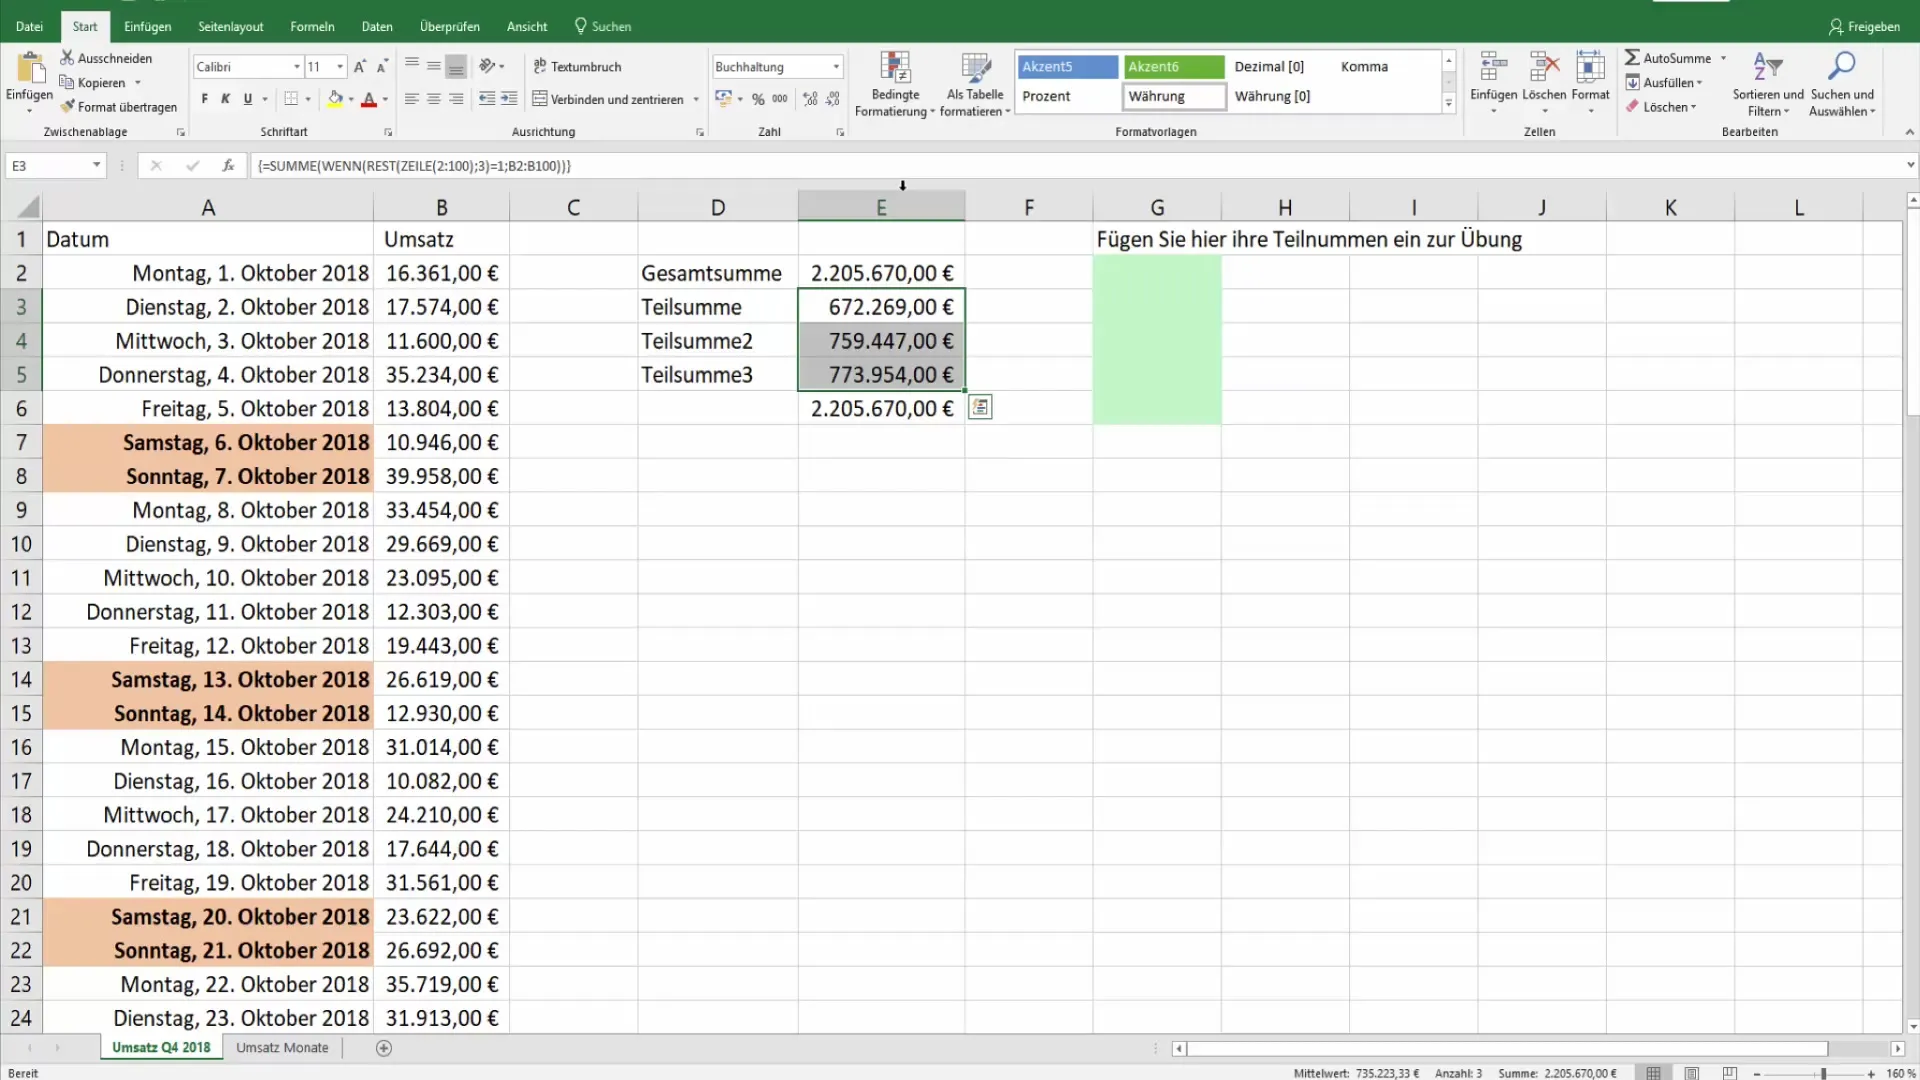The width and height of the screenshot is (1920, 1080).
Task: Open Als Tabelle formatieren menu
Action: [x=975, y=84]
